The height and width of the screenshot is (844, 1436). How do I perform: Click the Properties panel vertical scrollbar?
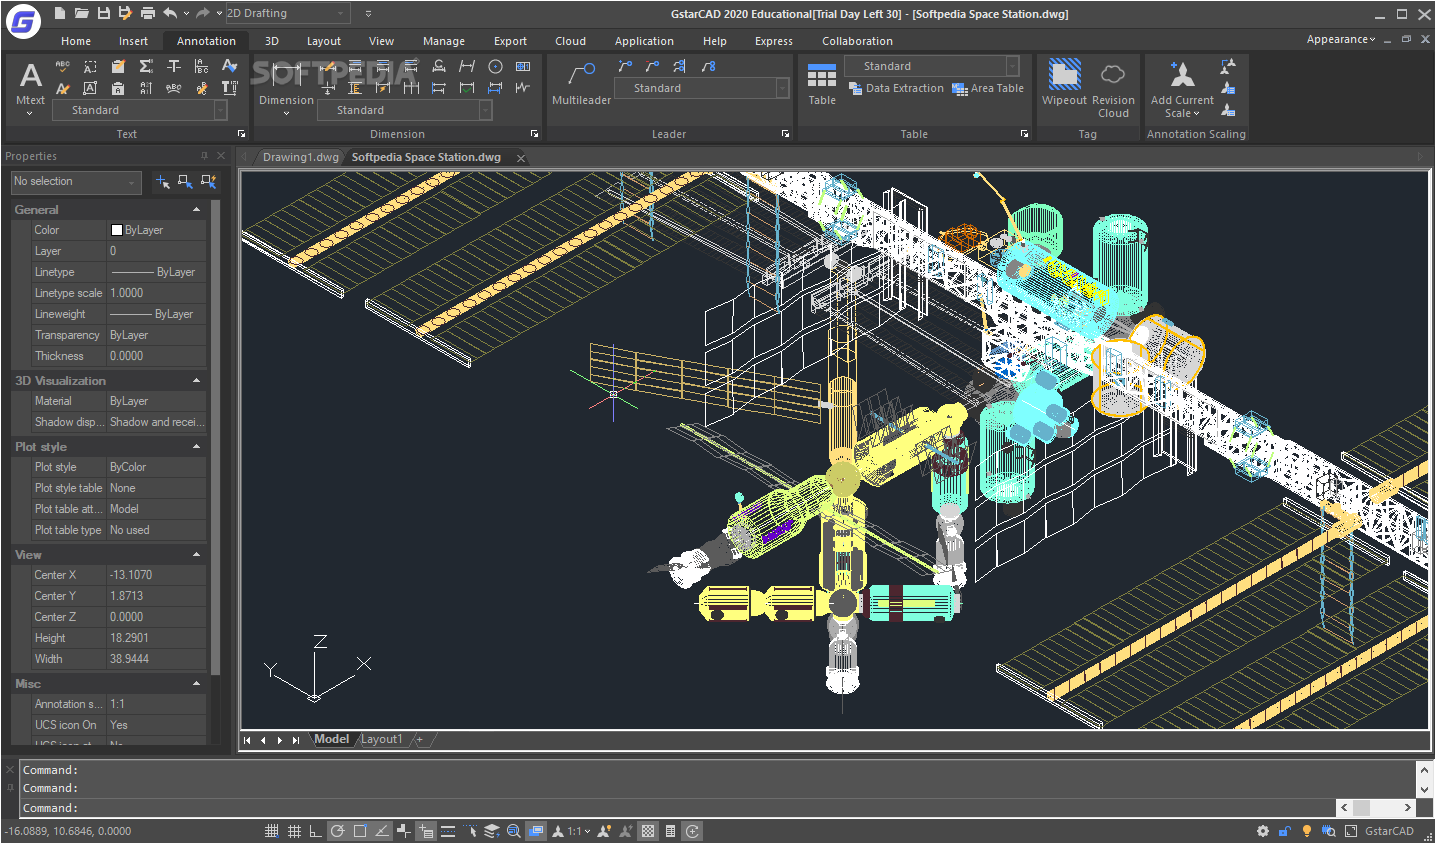point(215,437)
